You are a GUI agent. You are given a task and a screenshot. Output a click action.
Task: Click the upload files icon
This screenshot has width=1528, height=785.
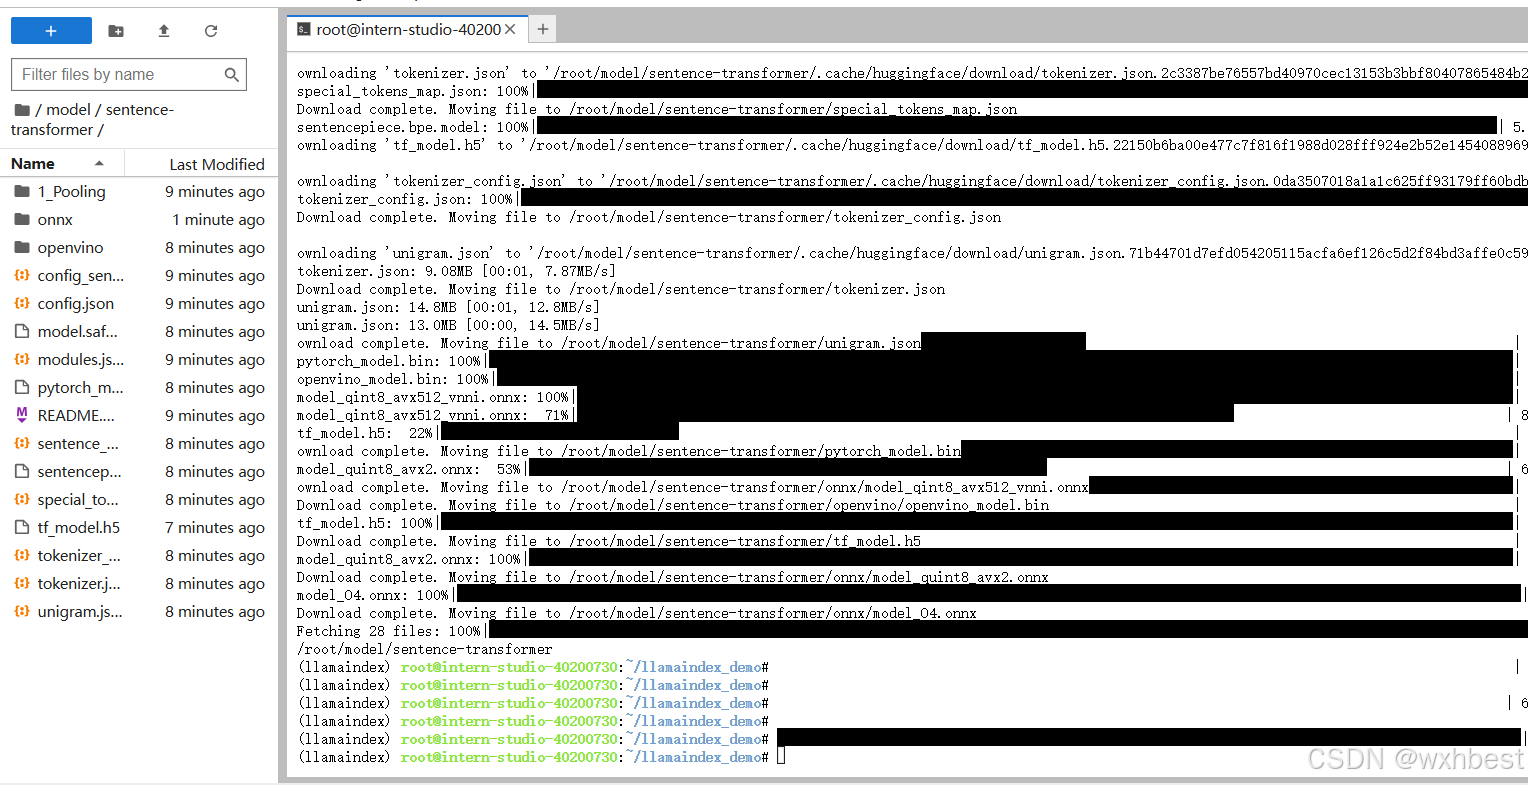(x=163, y=31)
